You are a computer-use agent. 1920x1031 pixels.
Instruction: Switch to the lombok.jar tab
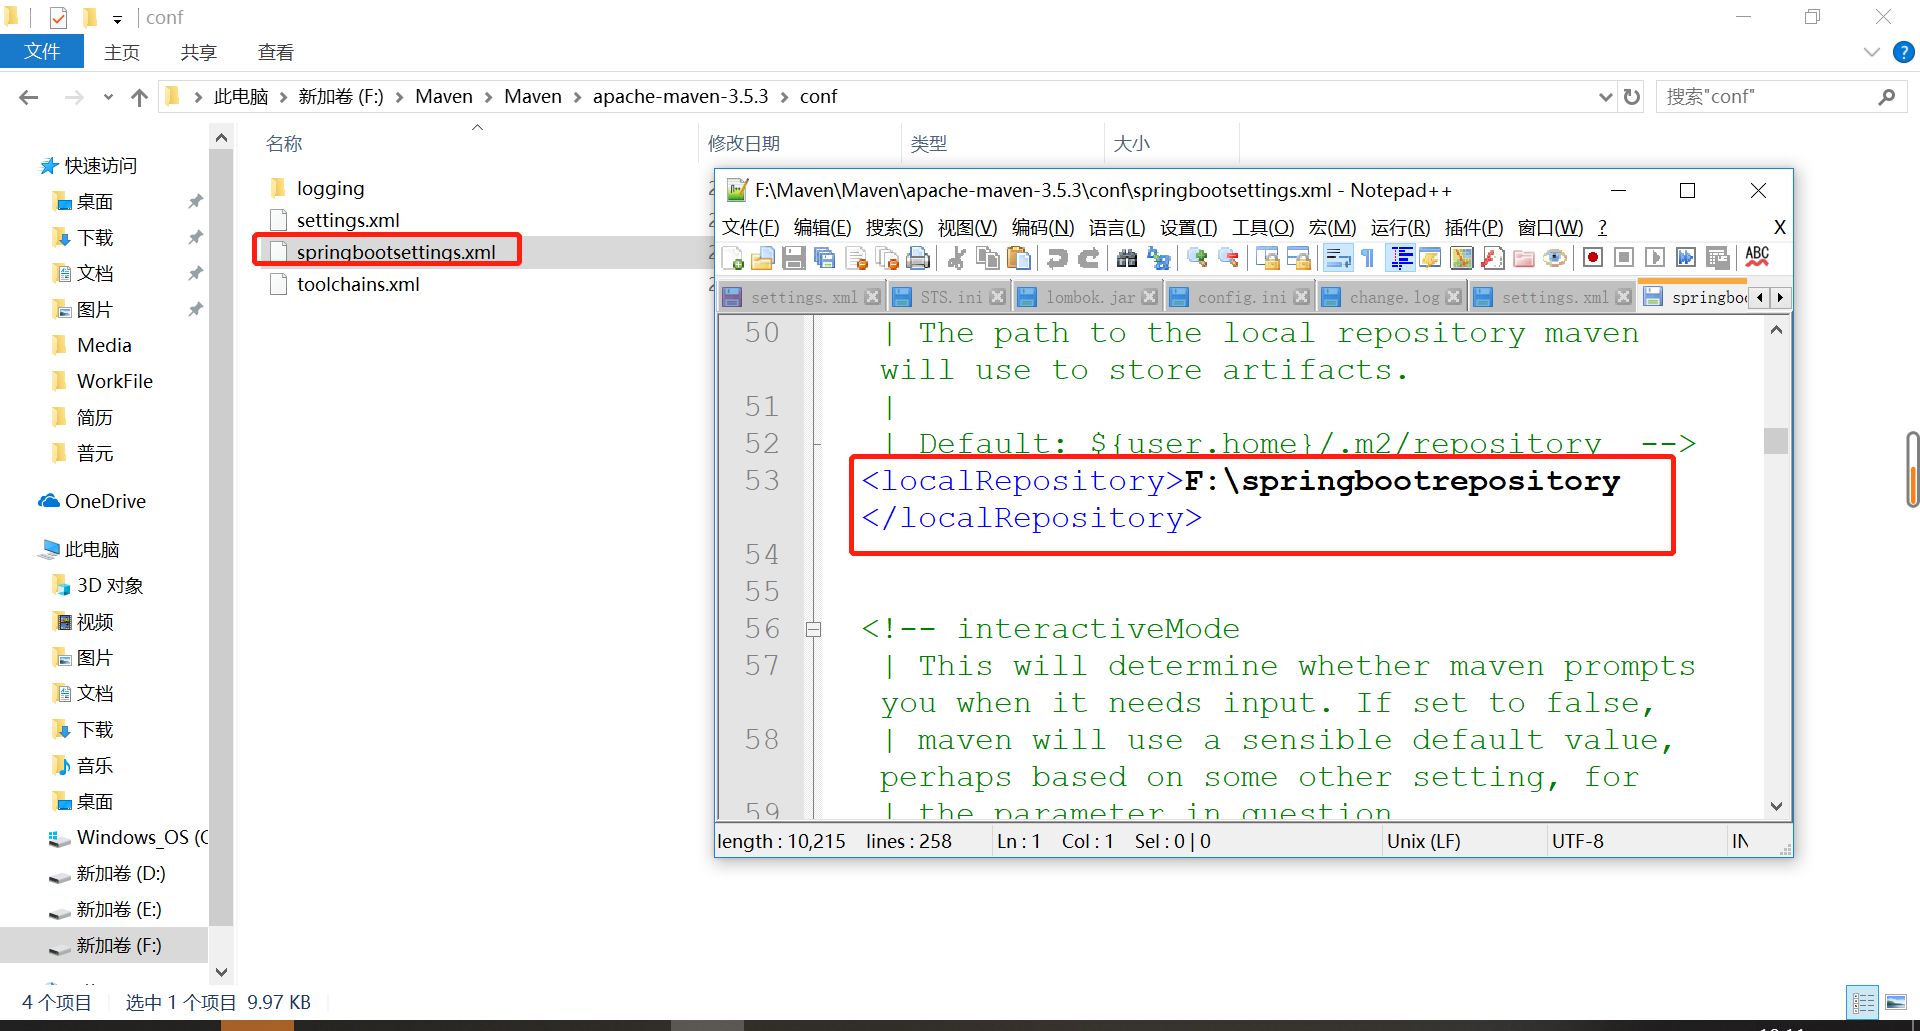coord(1090,297)
